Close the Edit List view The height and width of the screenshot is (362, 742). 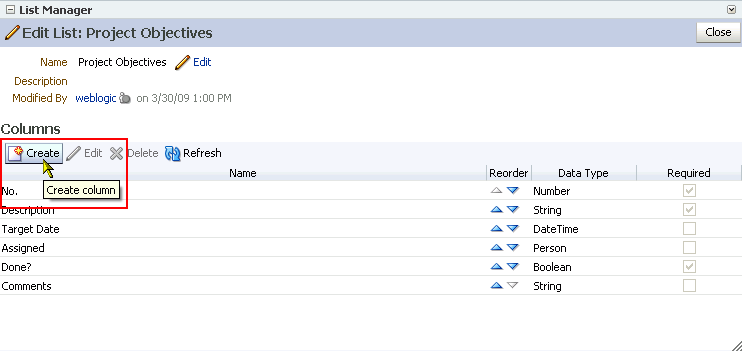(718, 32)
